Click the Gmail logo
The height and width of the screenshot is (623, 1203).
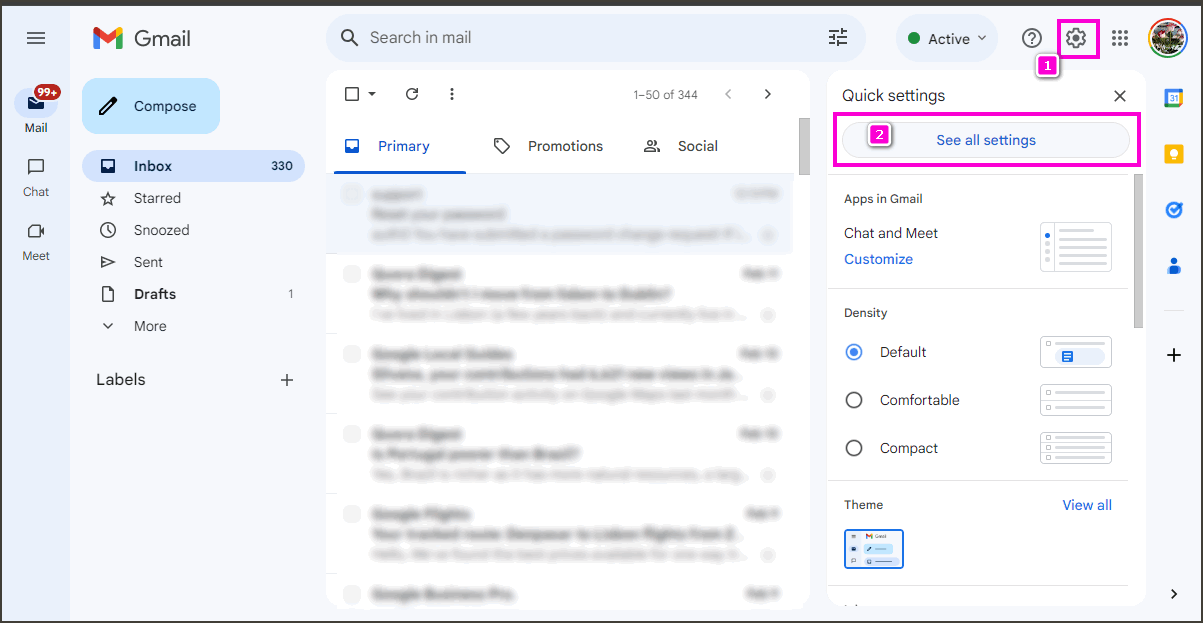pyautogui.click(x=142, y=38)
